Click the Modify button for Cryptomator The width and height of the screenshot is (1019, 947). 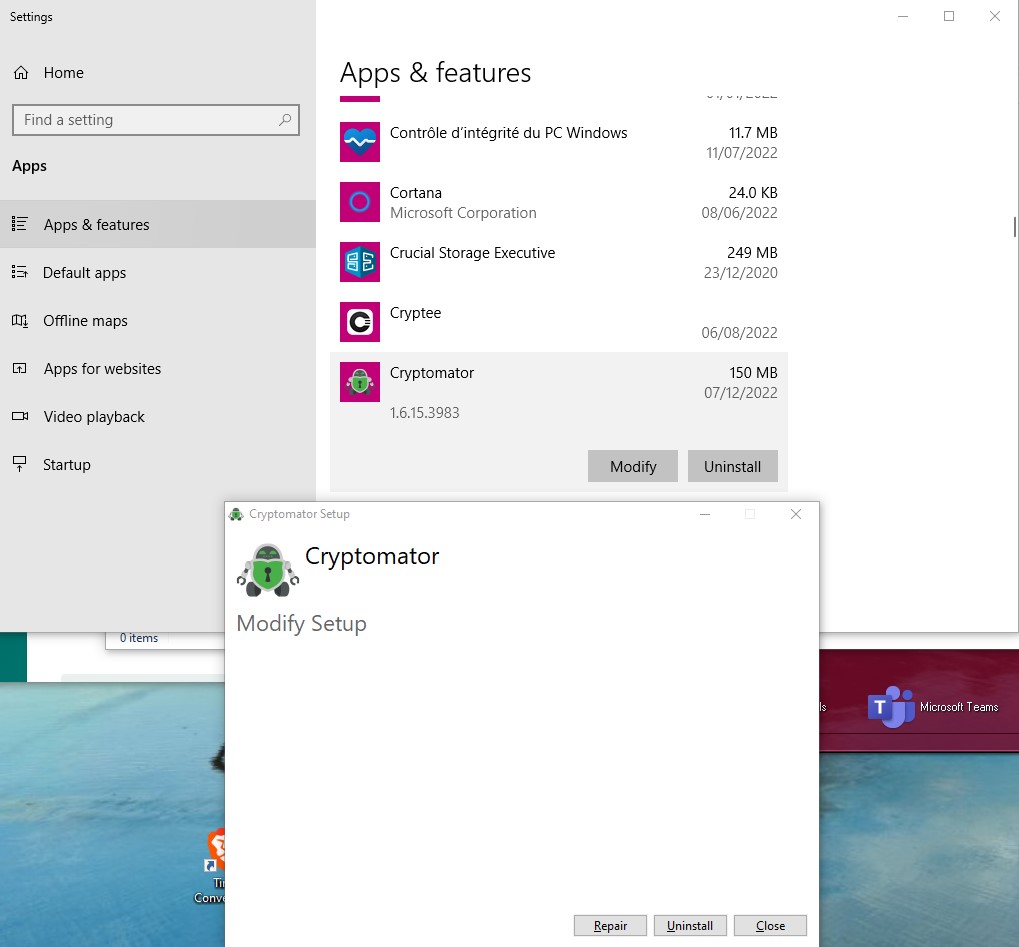632,466
